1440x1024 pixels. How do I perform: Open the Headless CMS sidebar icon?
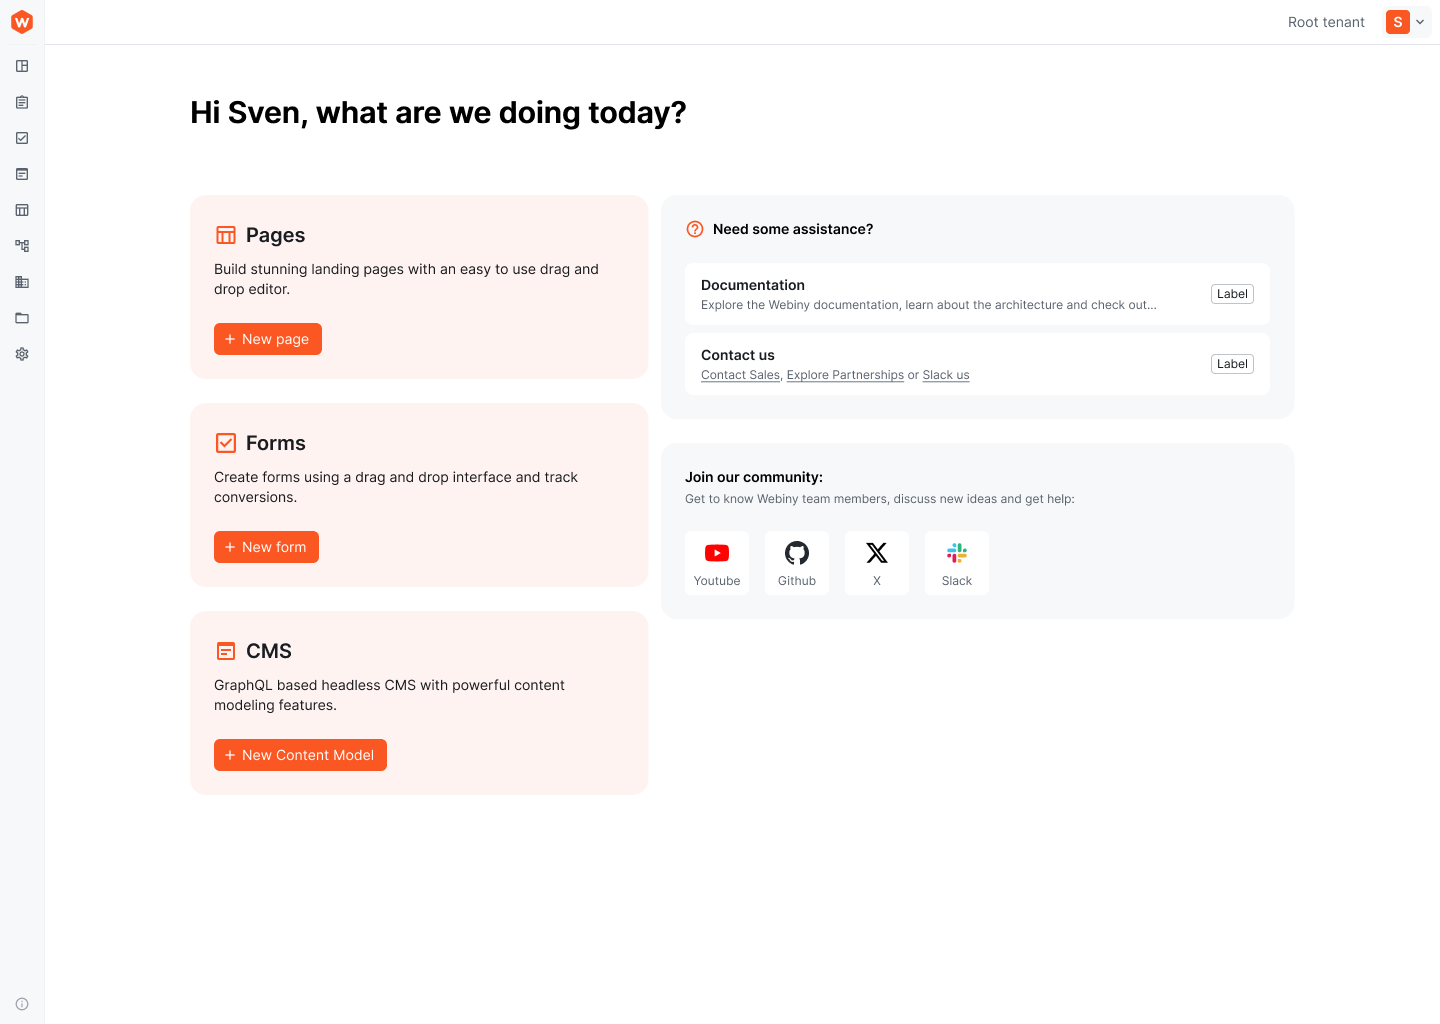coord(22,174)
